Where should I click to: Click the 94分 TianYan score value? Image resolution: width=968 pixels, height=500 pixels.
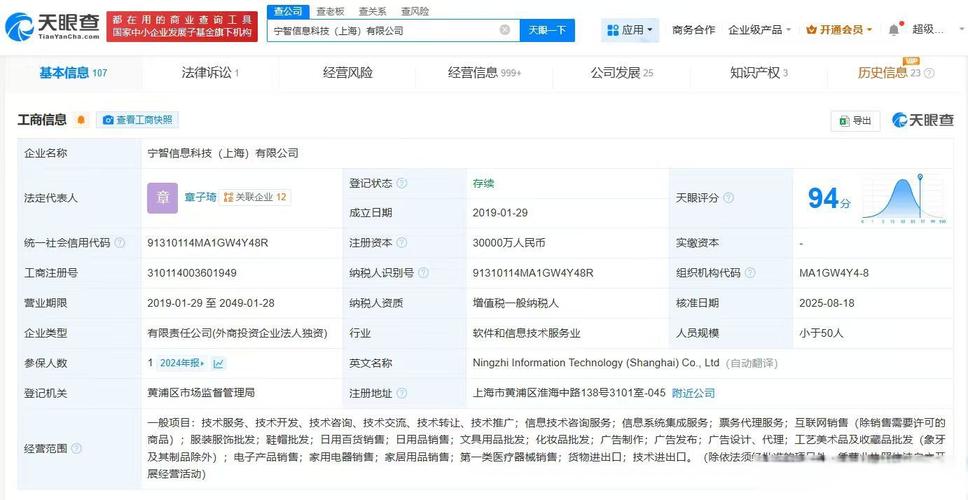pyautogui.click(x=829, y=199)
